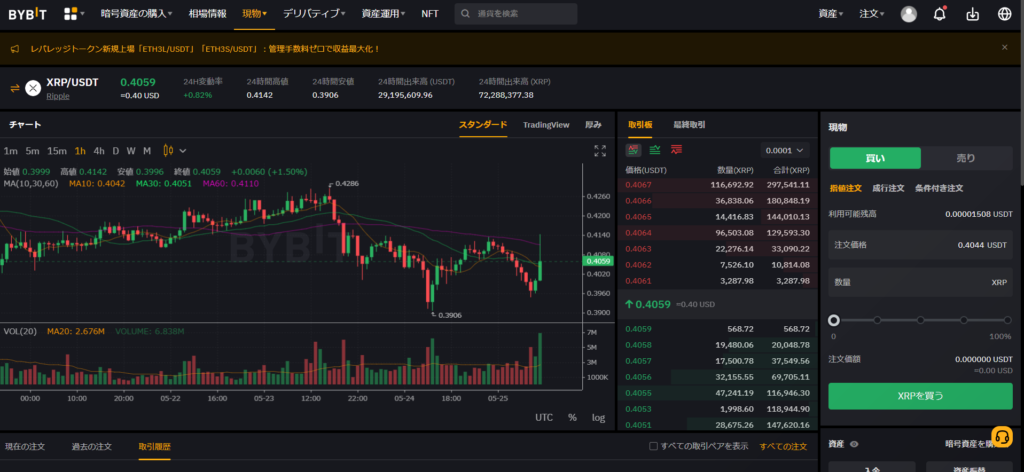Click the Bybit logo
Screen dimensions: 1024x472
[x=27, y=14]
